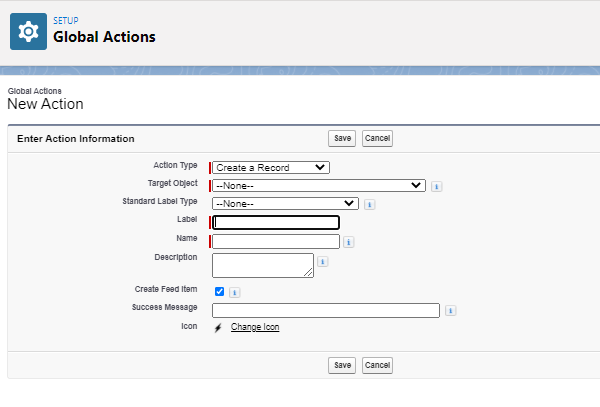This screenshot has height=407, width=600.
Task: Open the Action Type dropdown
Action: pos(271,167)
